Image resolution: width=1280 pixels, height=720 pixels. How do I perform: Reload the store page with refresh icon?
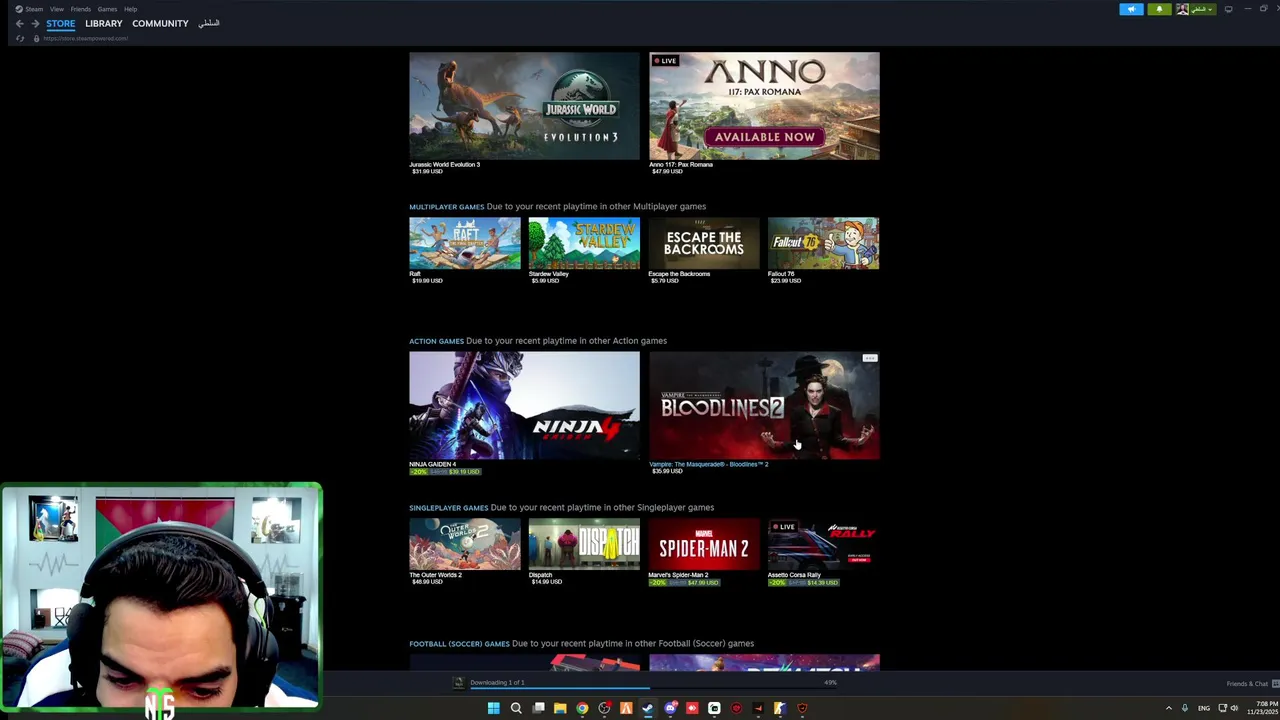coord(20,38)
